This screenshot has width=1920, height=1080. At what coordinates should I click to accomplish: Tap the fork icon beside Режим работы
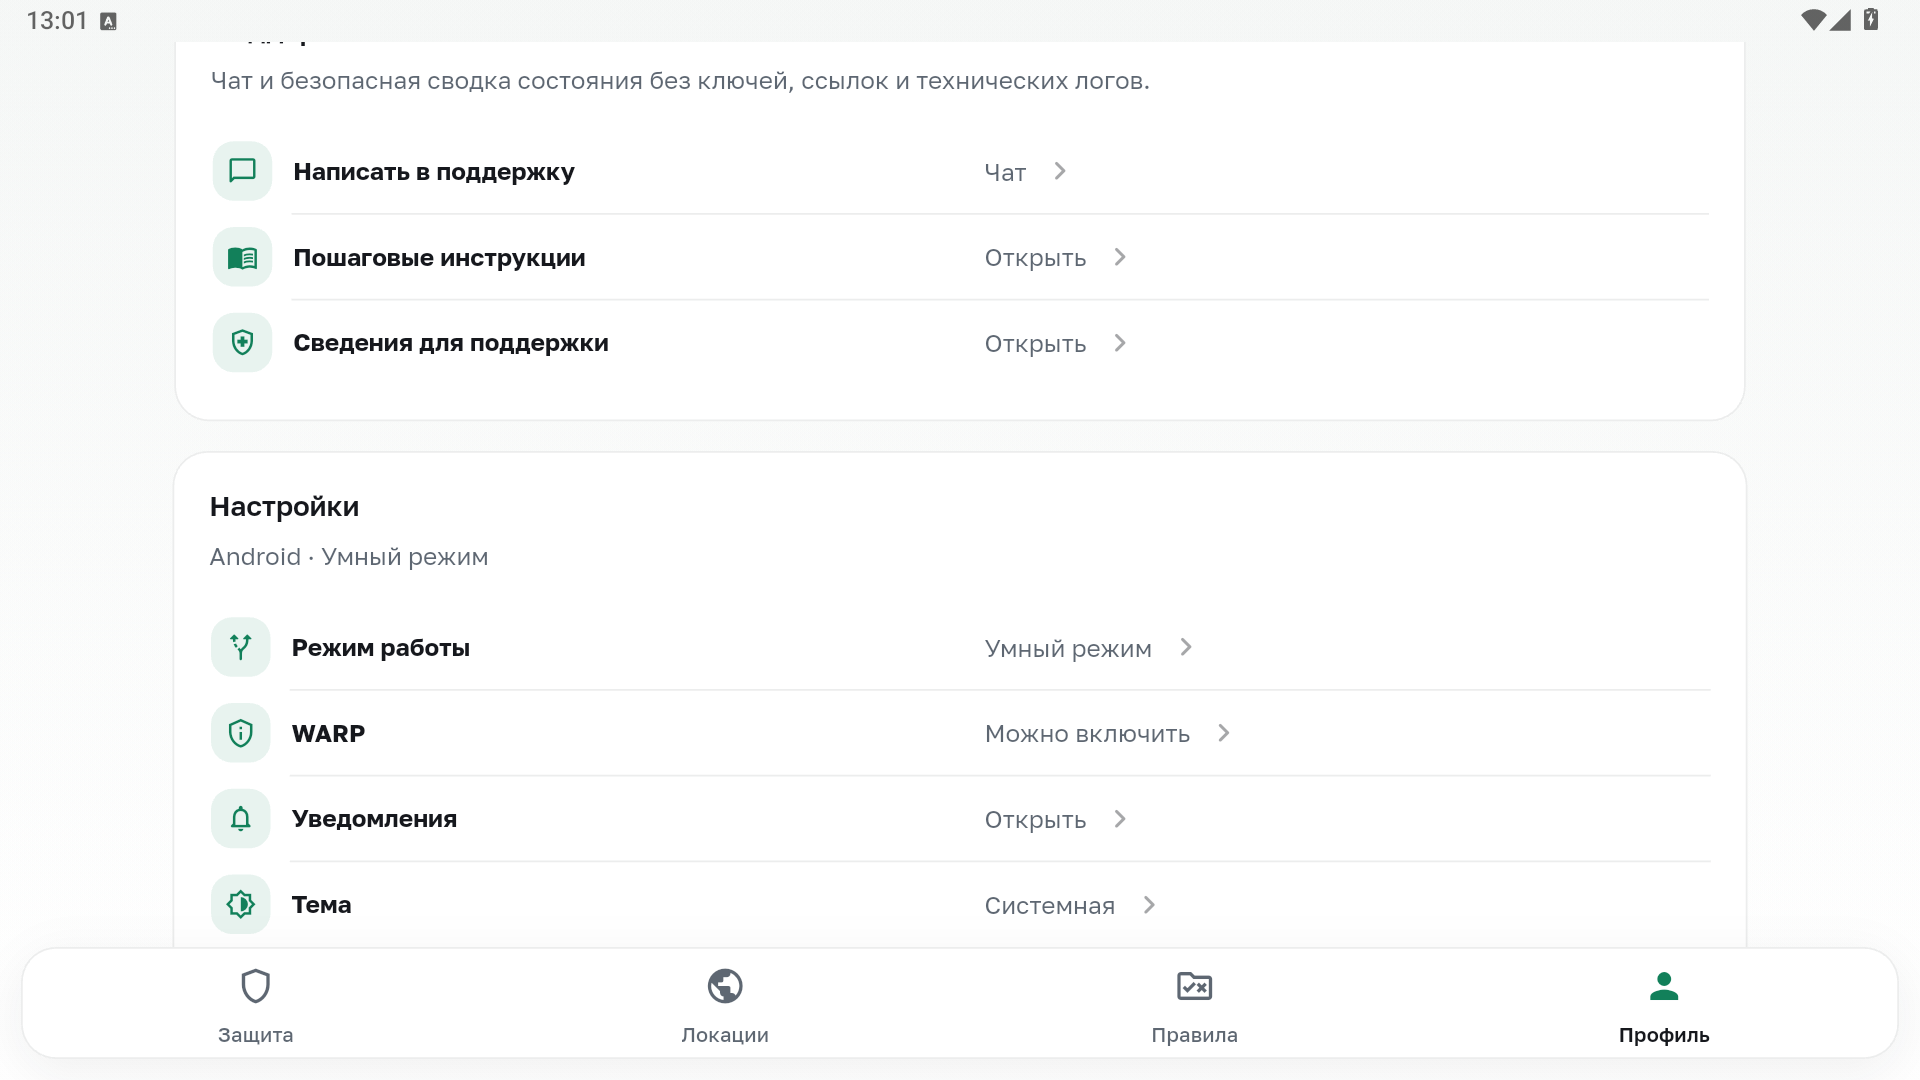pos(241,647)
